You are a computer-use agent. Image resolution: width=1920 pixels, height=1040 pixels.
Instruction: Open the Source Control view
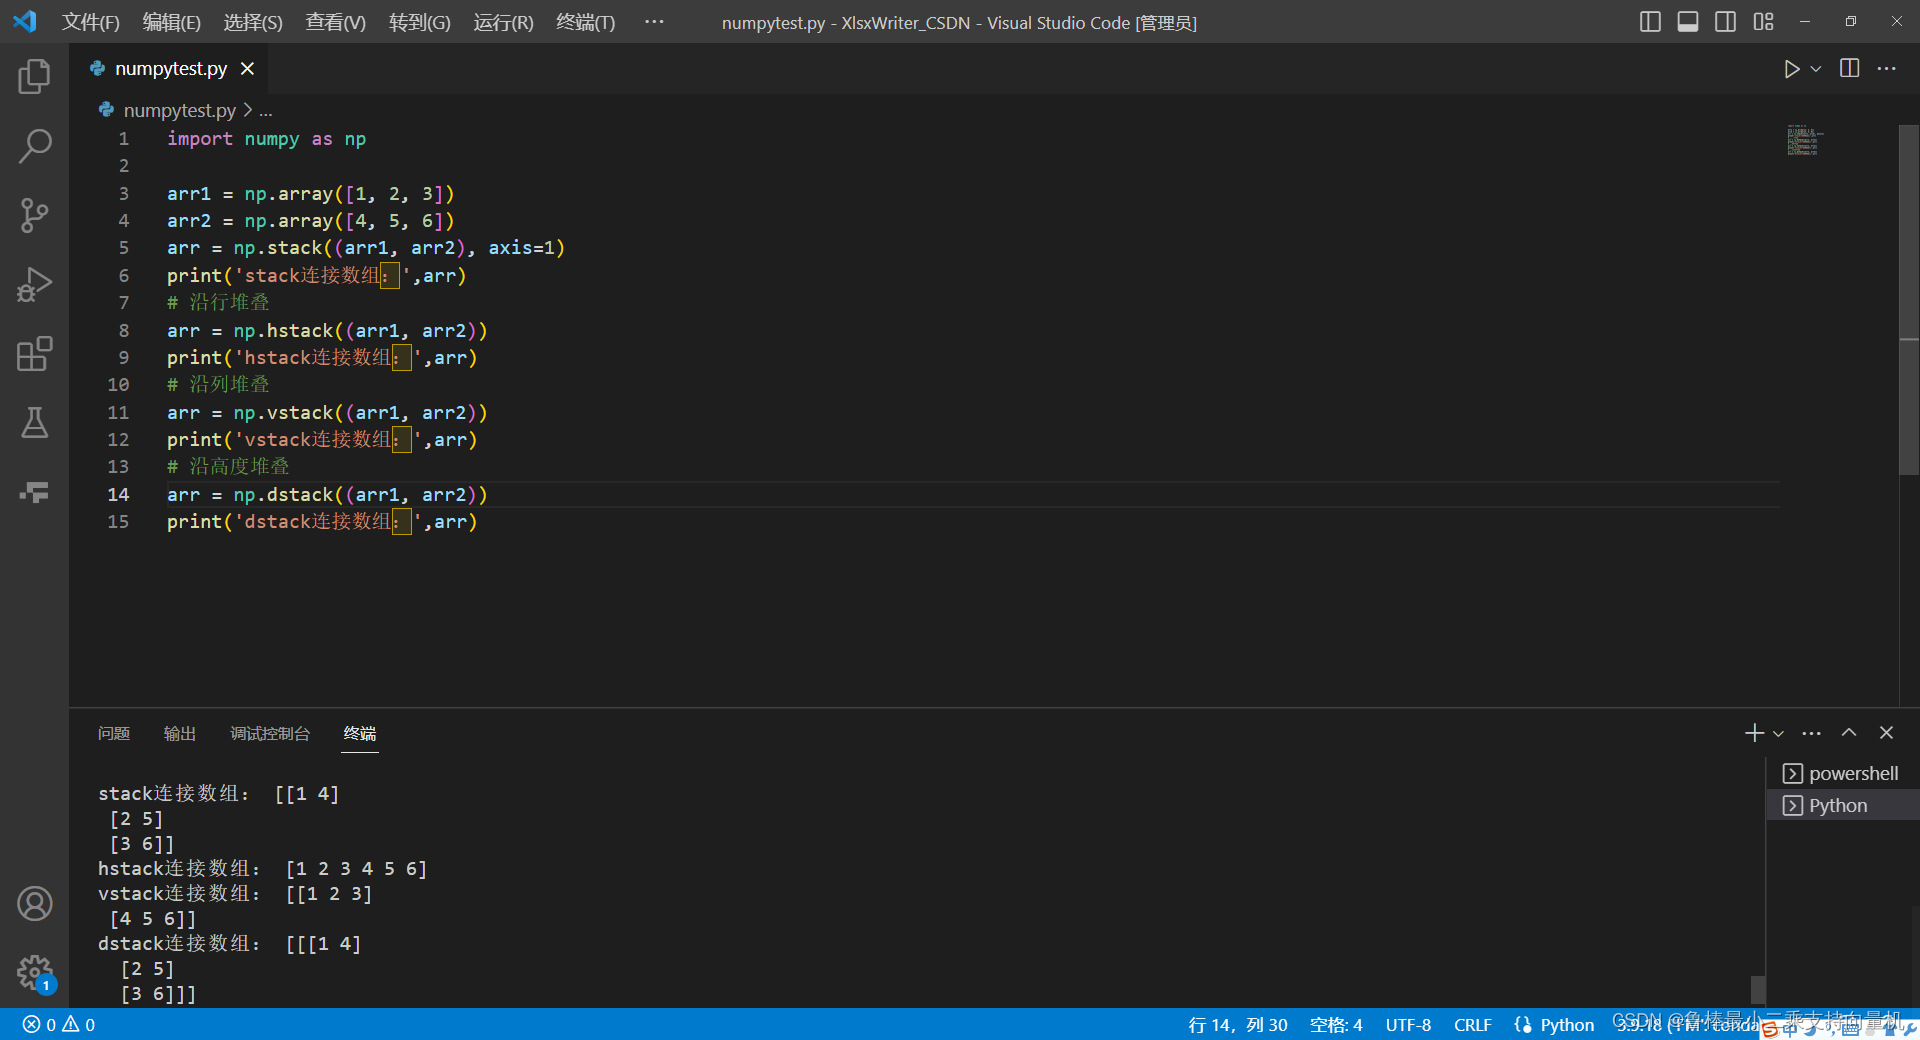34,215
